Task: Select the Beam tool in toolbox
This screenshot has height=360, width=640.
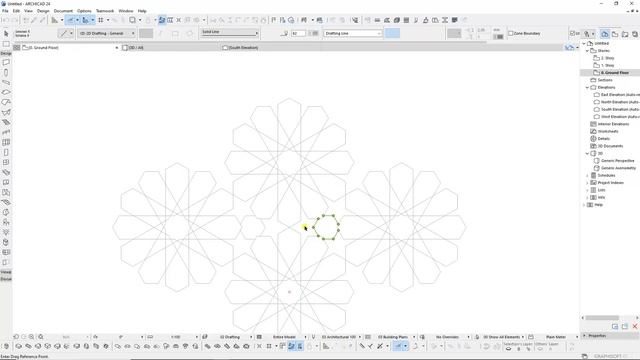Action: 6,82
